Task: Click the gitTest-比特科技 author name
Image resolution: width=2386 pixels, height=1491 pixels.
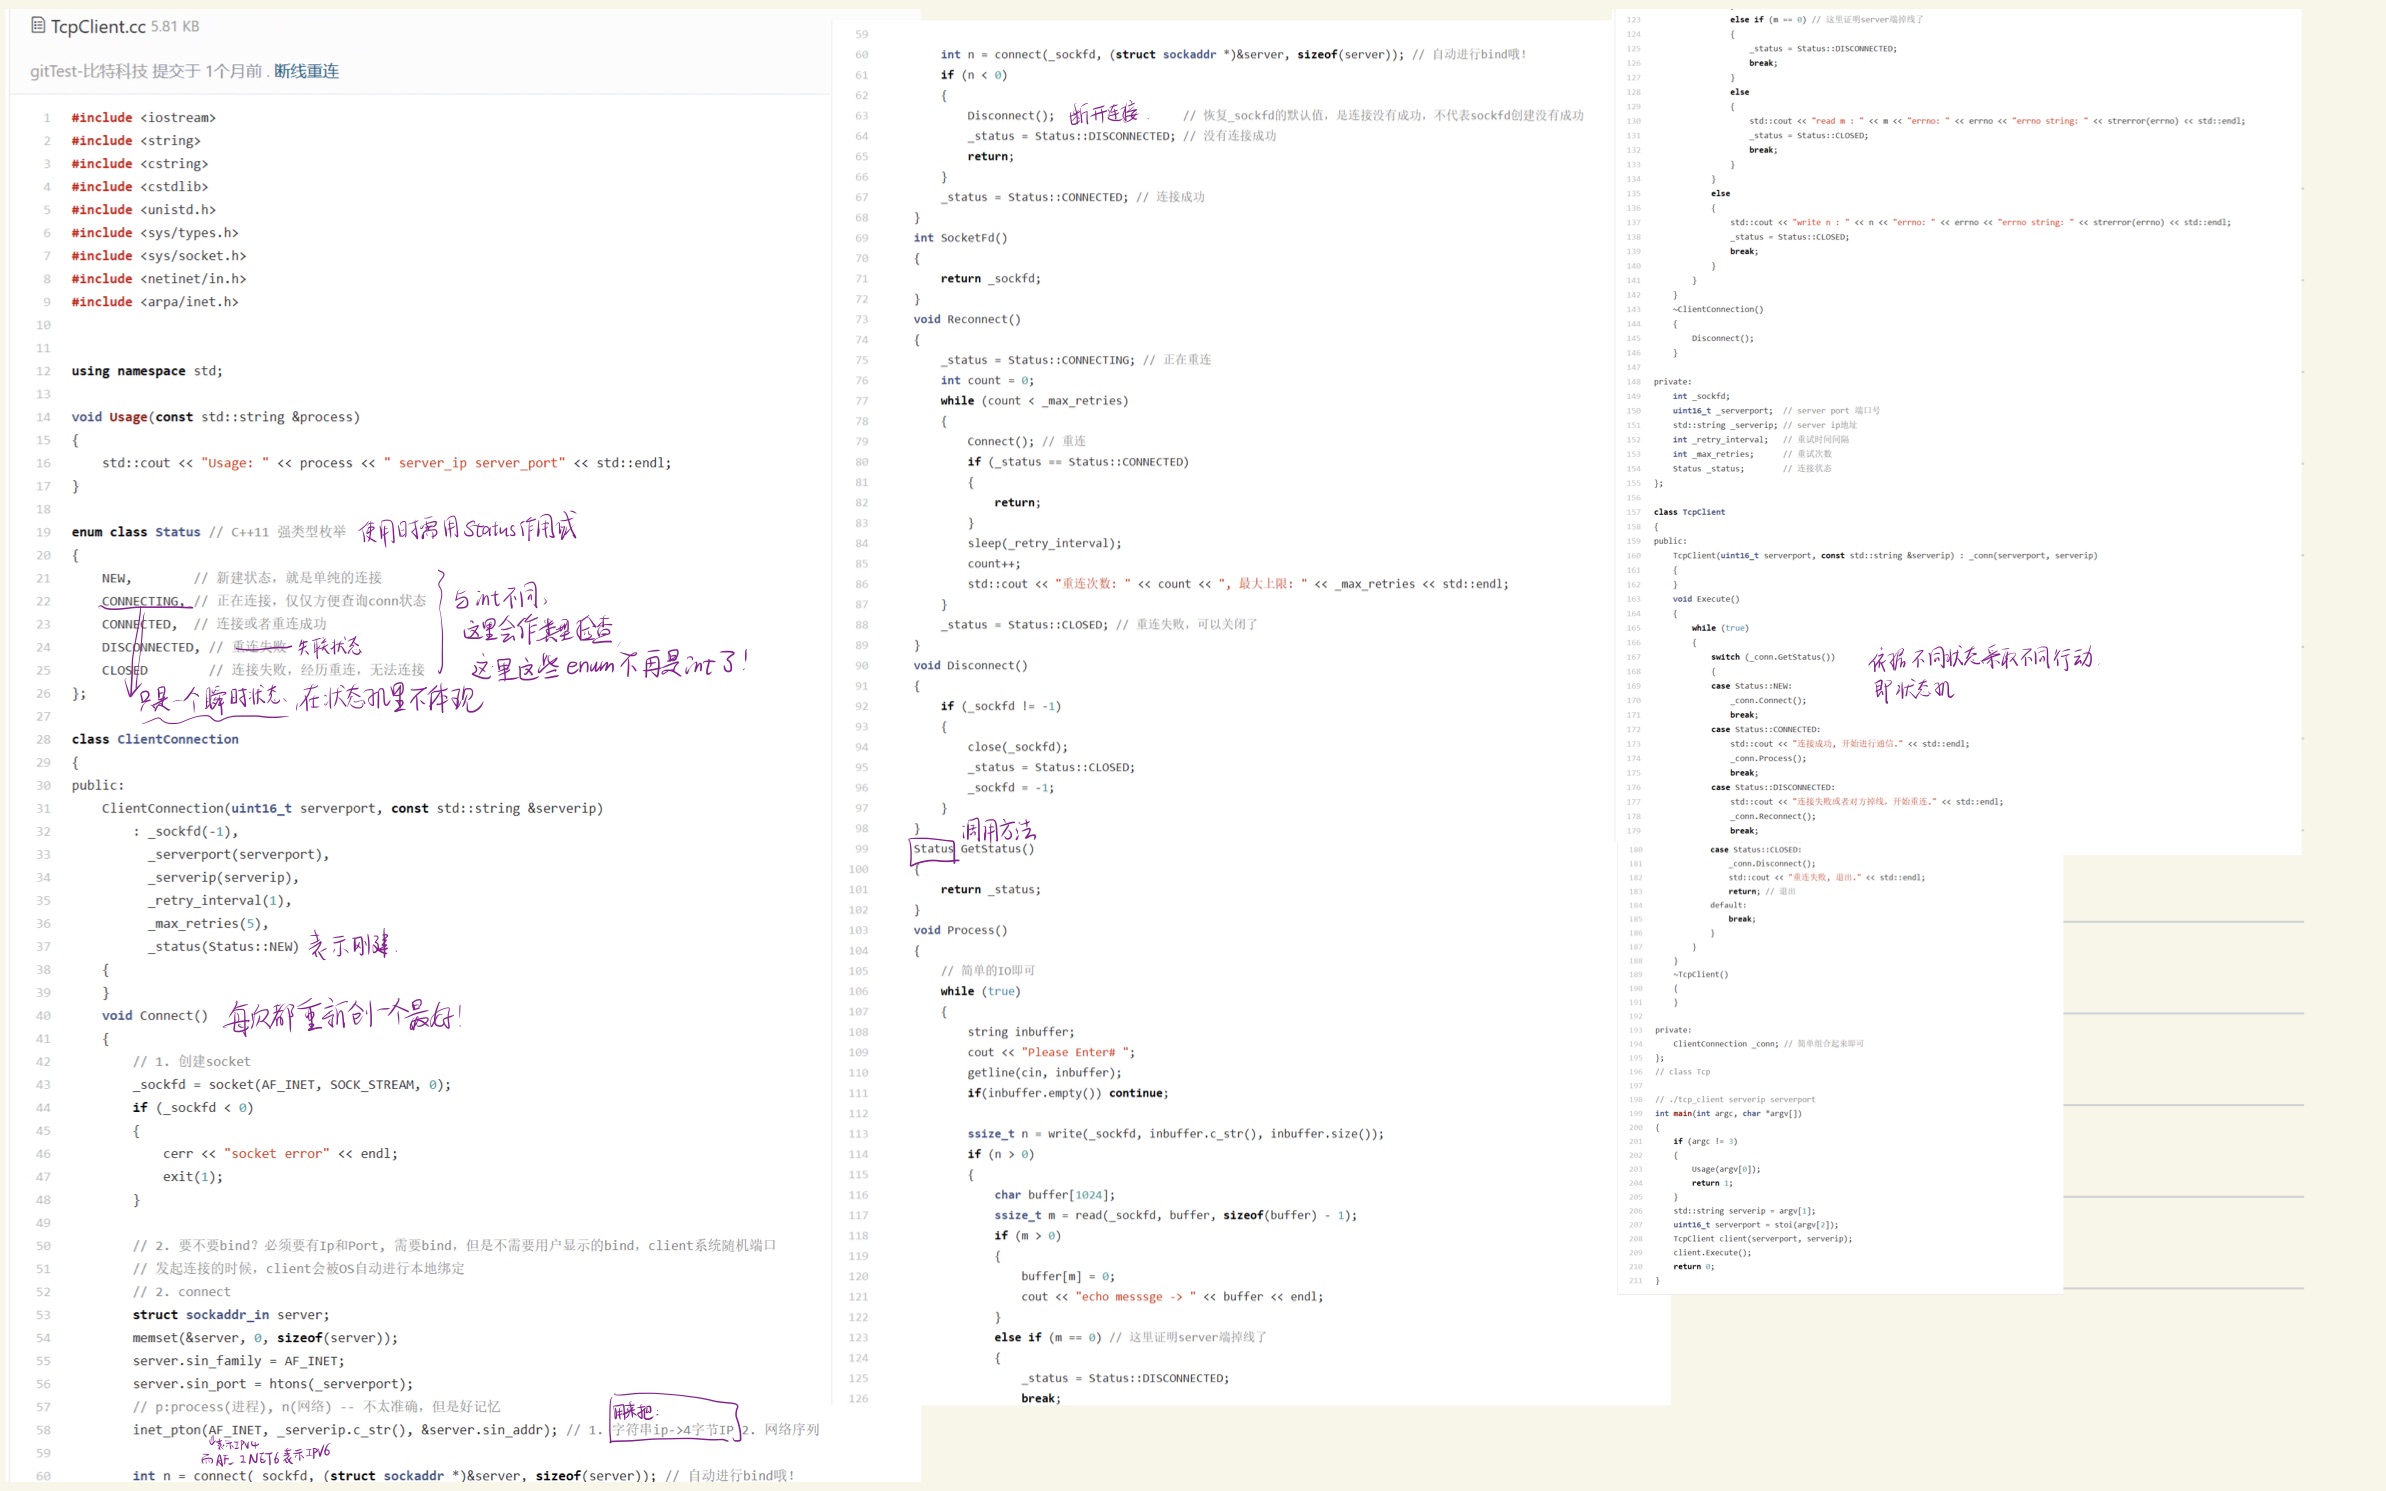Action: pyautogui.click(x=89, y=71)
